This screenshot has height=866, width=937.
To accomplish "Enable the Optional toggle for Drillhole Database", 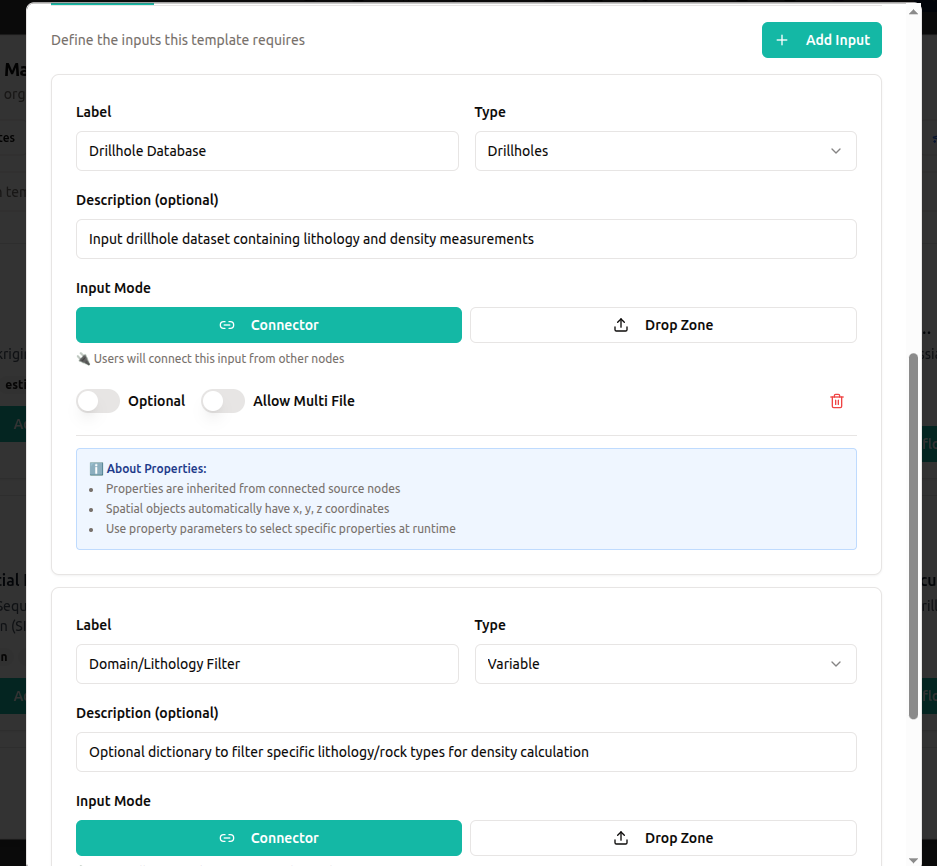I will pyautogui.click(x=97, y=400).
